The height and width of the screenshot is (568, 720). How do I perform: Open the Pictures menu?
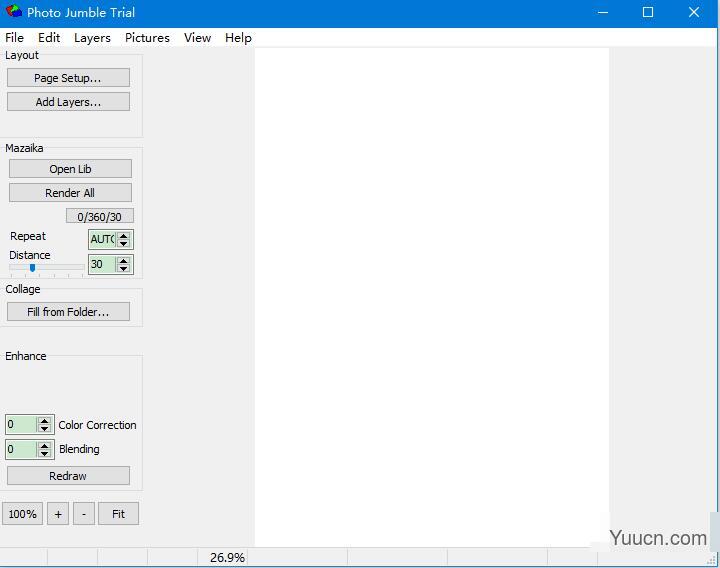[x=147, y=38]
